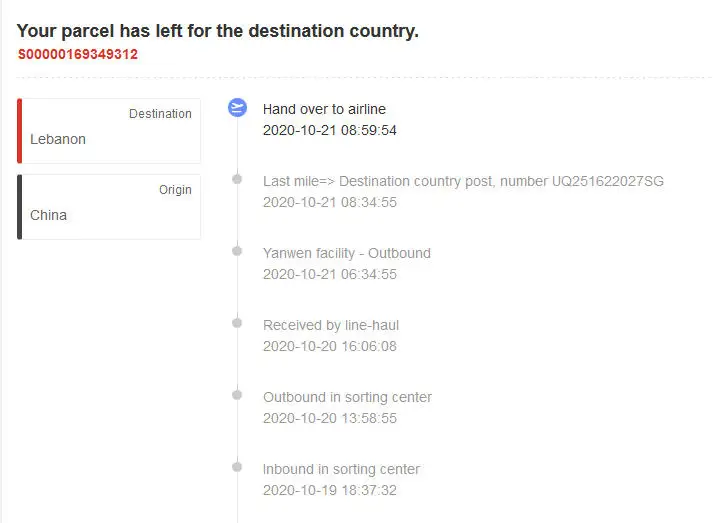
Task: Click the Inbound in sorting center dot
Action: pos(237,467)
